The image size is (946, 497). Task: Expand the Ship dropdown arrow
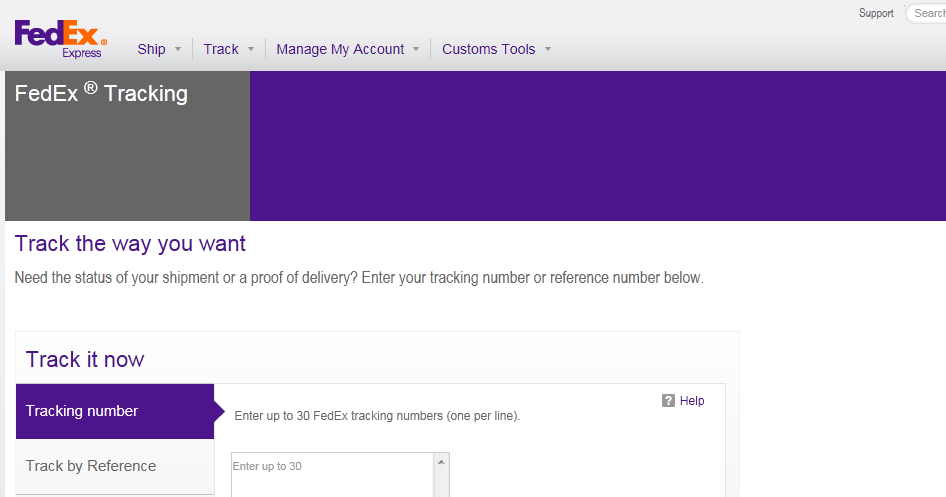pos(178,49)
